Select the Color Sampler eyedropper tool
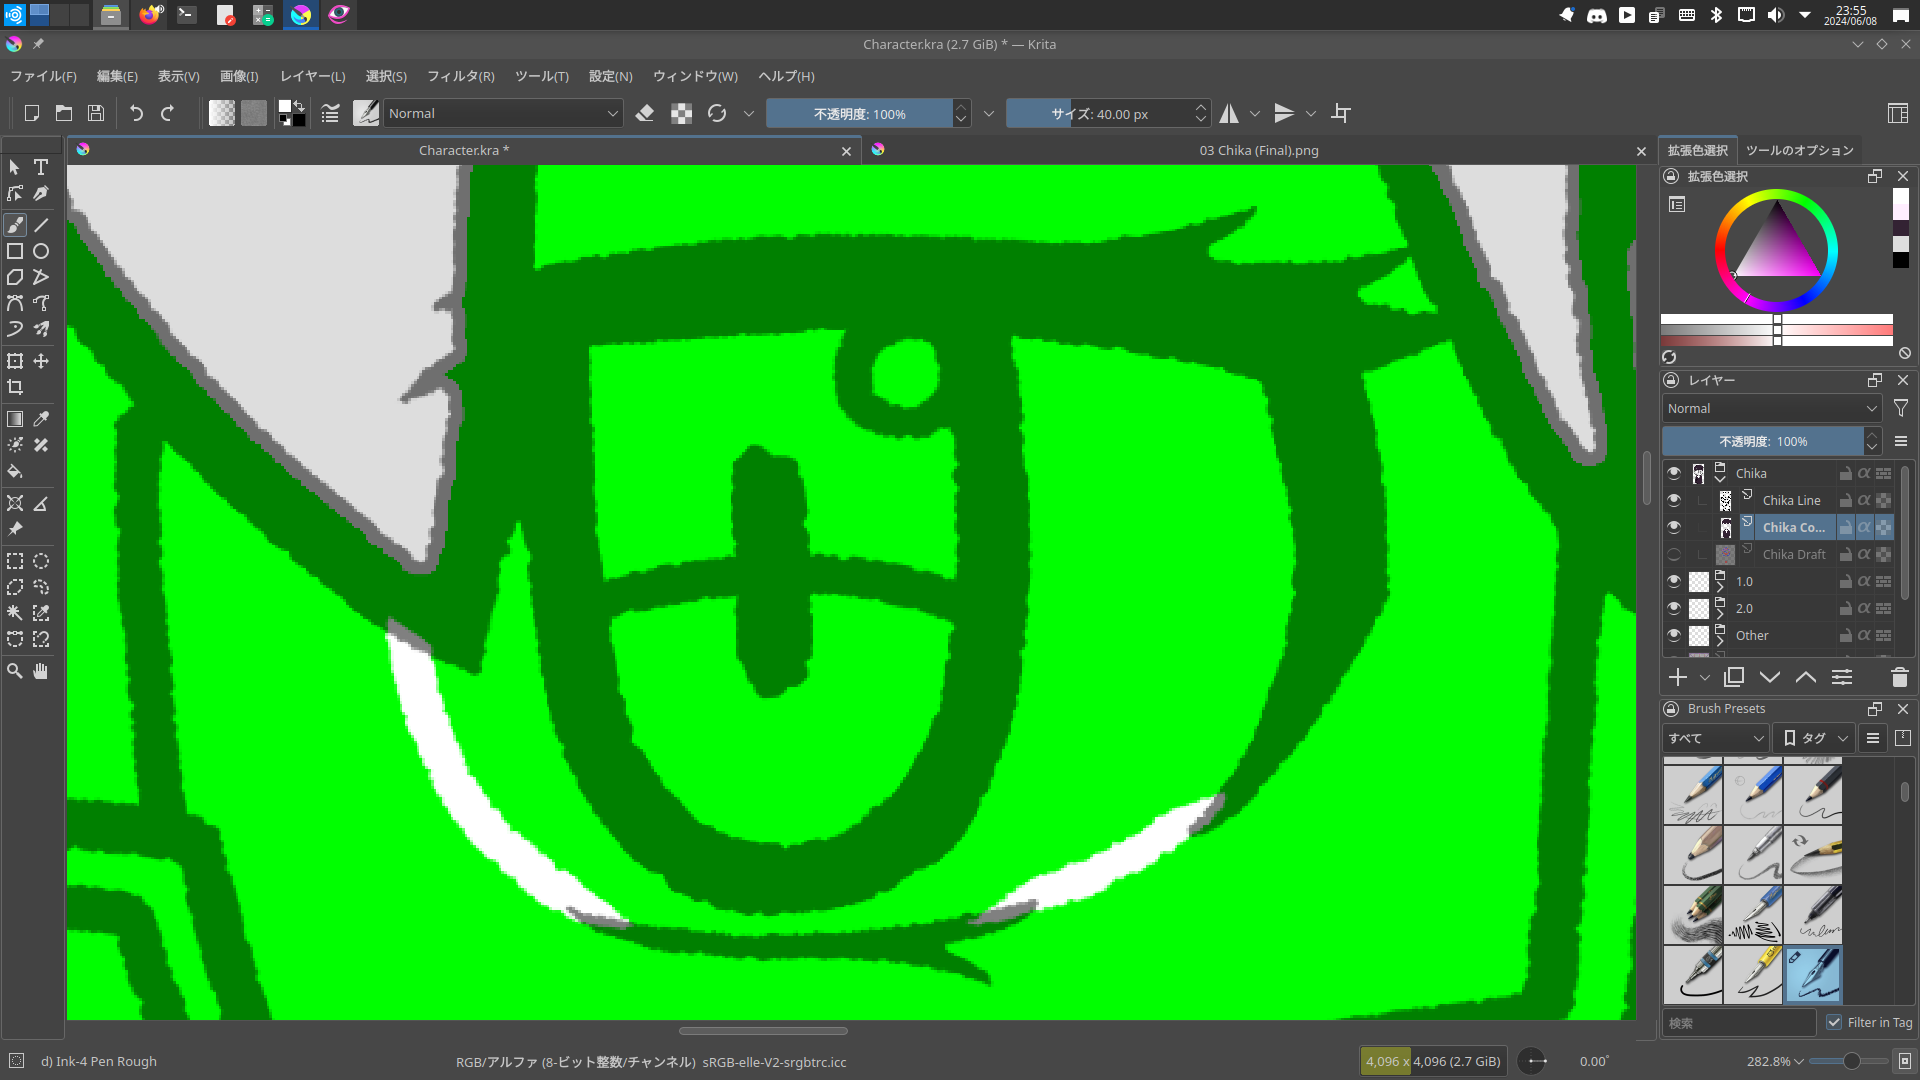Viewport: 1920px width, 1080px height. (41, 419)
